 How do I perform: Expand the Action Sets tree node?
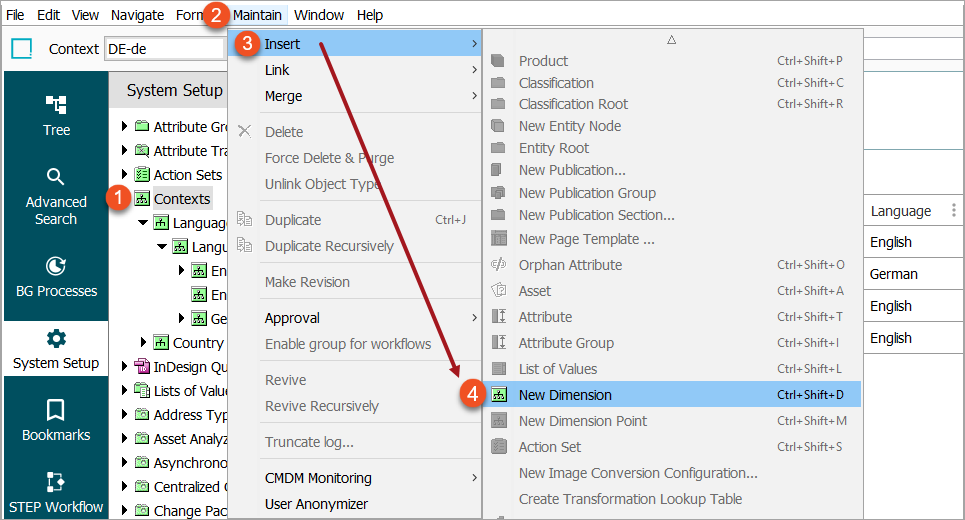[125, 175]
